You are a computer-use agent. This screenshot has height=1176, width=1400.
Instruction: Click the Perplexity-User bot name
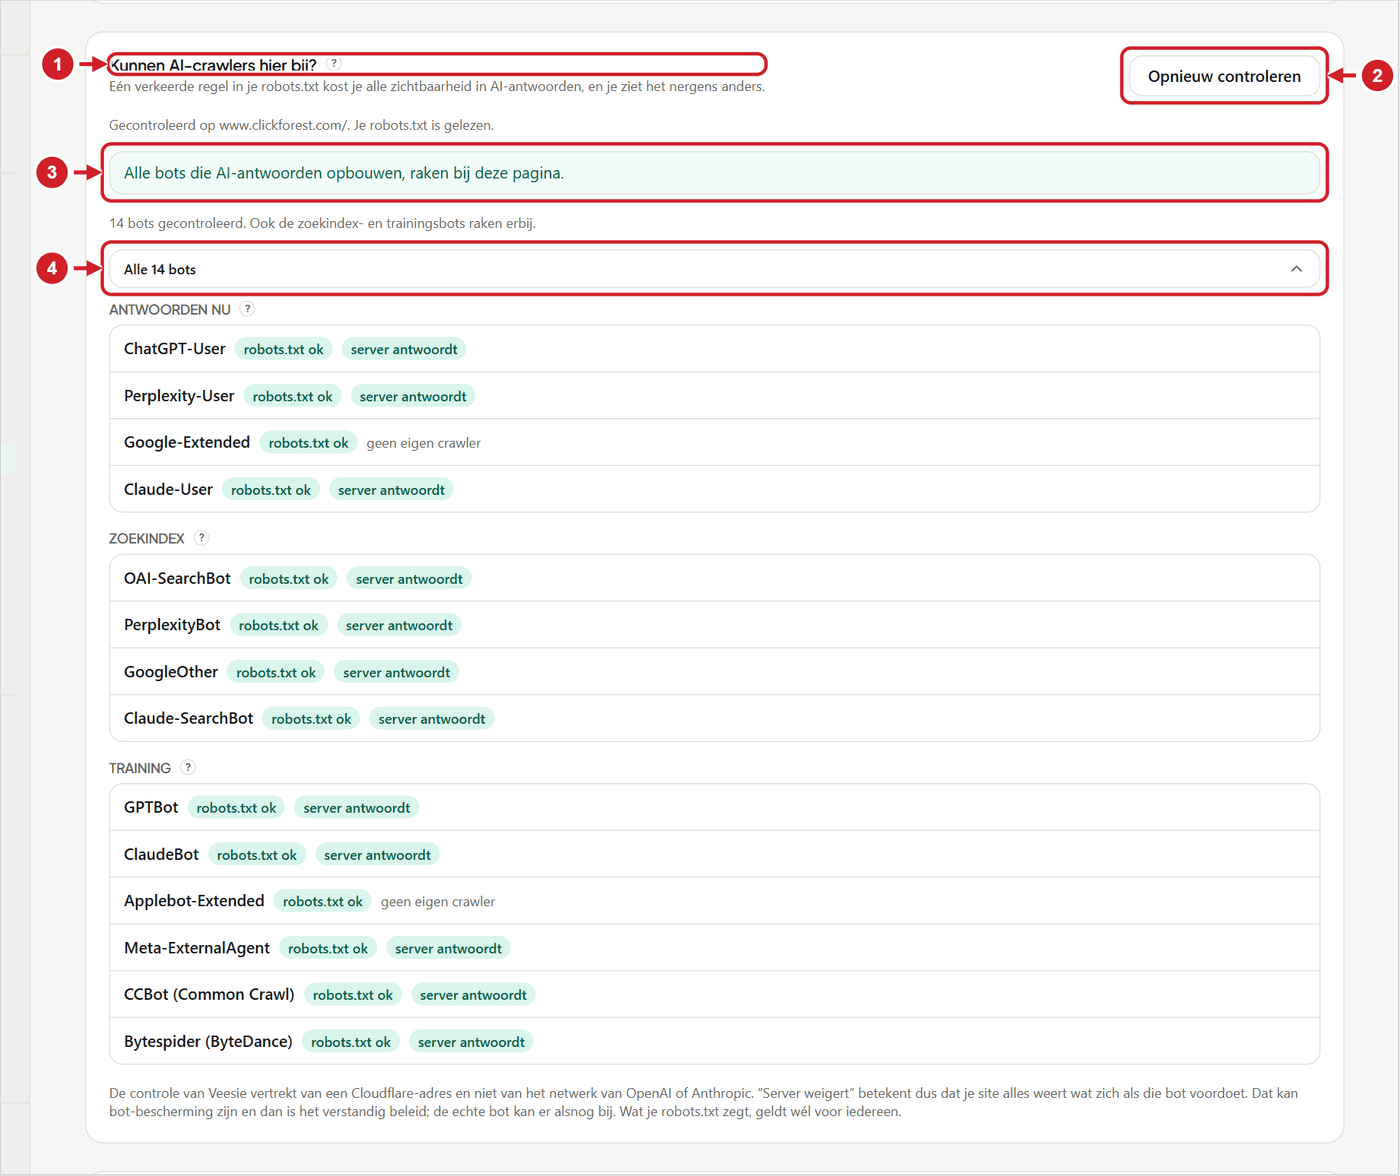179,396
